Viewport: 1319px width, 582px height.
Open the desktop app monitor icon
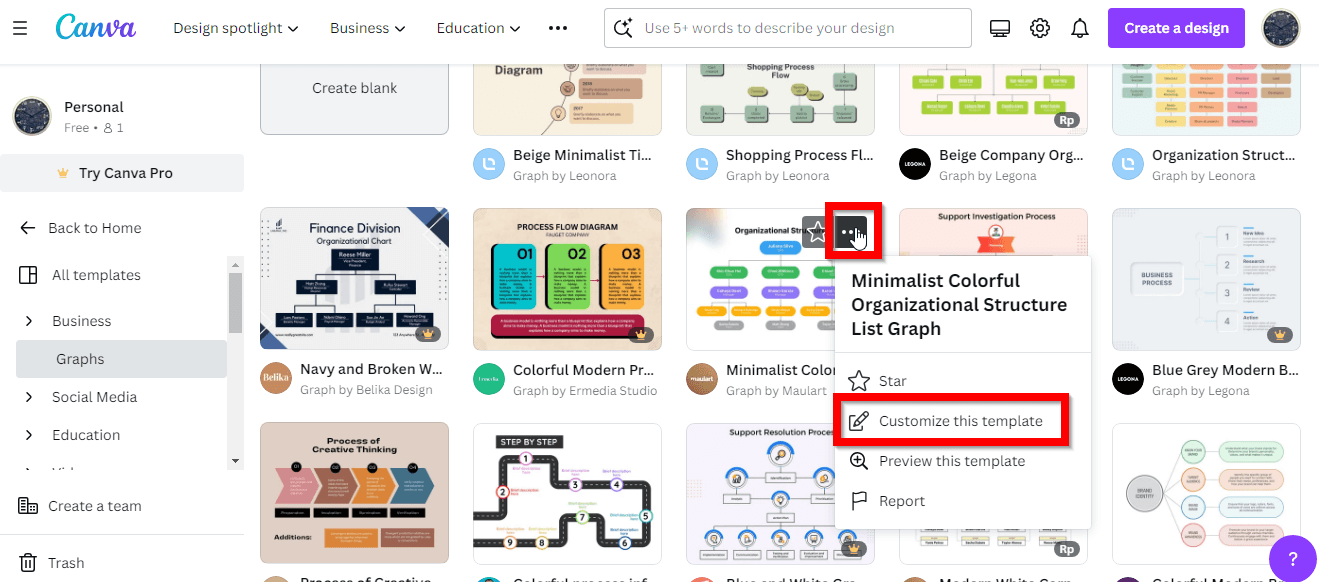point(1000,28)
